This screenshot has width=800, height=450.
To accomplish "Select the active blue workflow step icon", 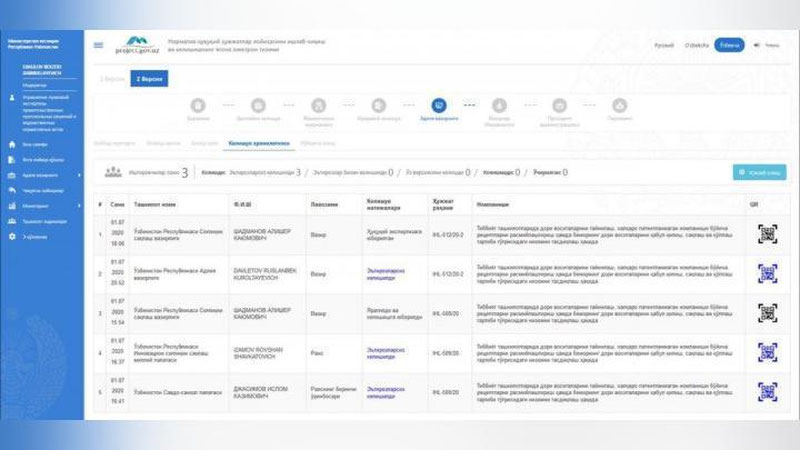I will tap(439, 106).
